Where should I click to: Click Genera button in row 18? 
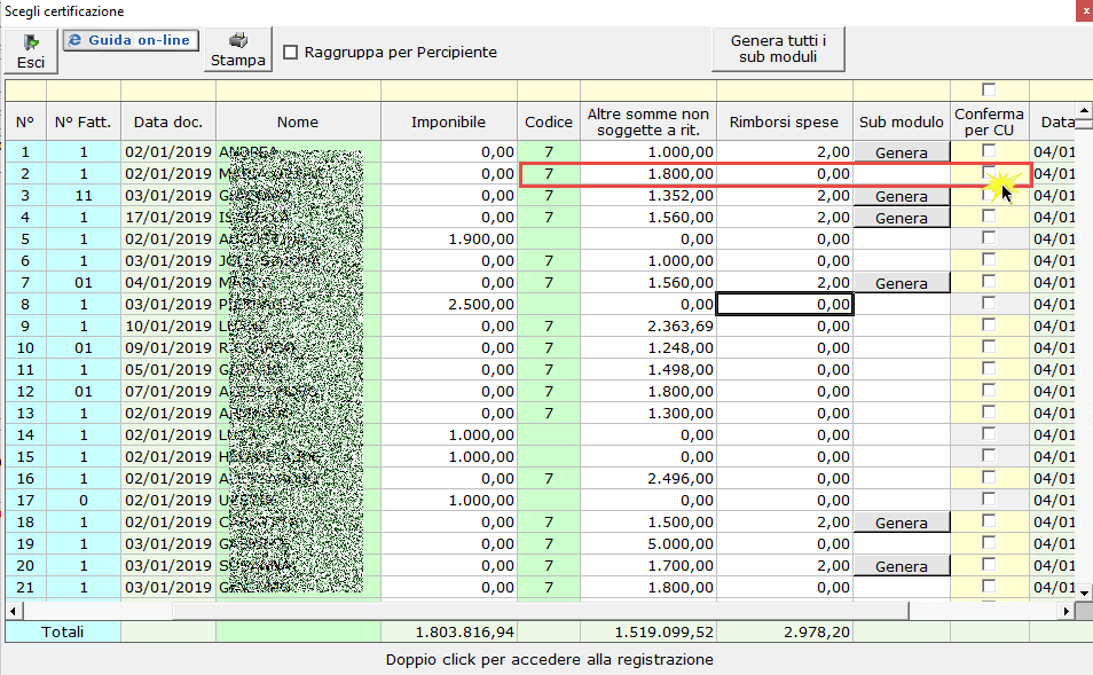coord(901,522)
